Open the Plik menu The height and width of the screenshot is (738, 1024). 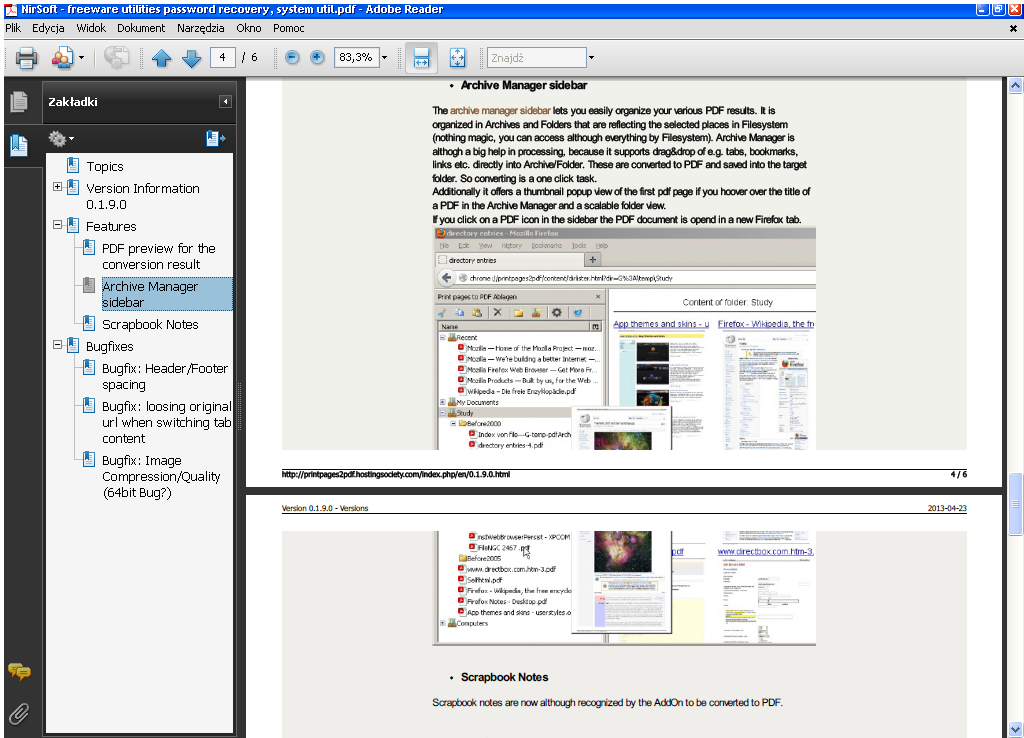[x=13, y=28]
